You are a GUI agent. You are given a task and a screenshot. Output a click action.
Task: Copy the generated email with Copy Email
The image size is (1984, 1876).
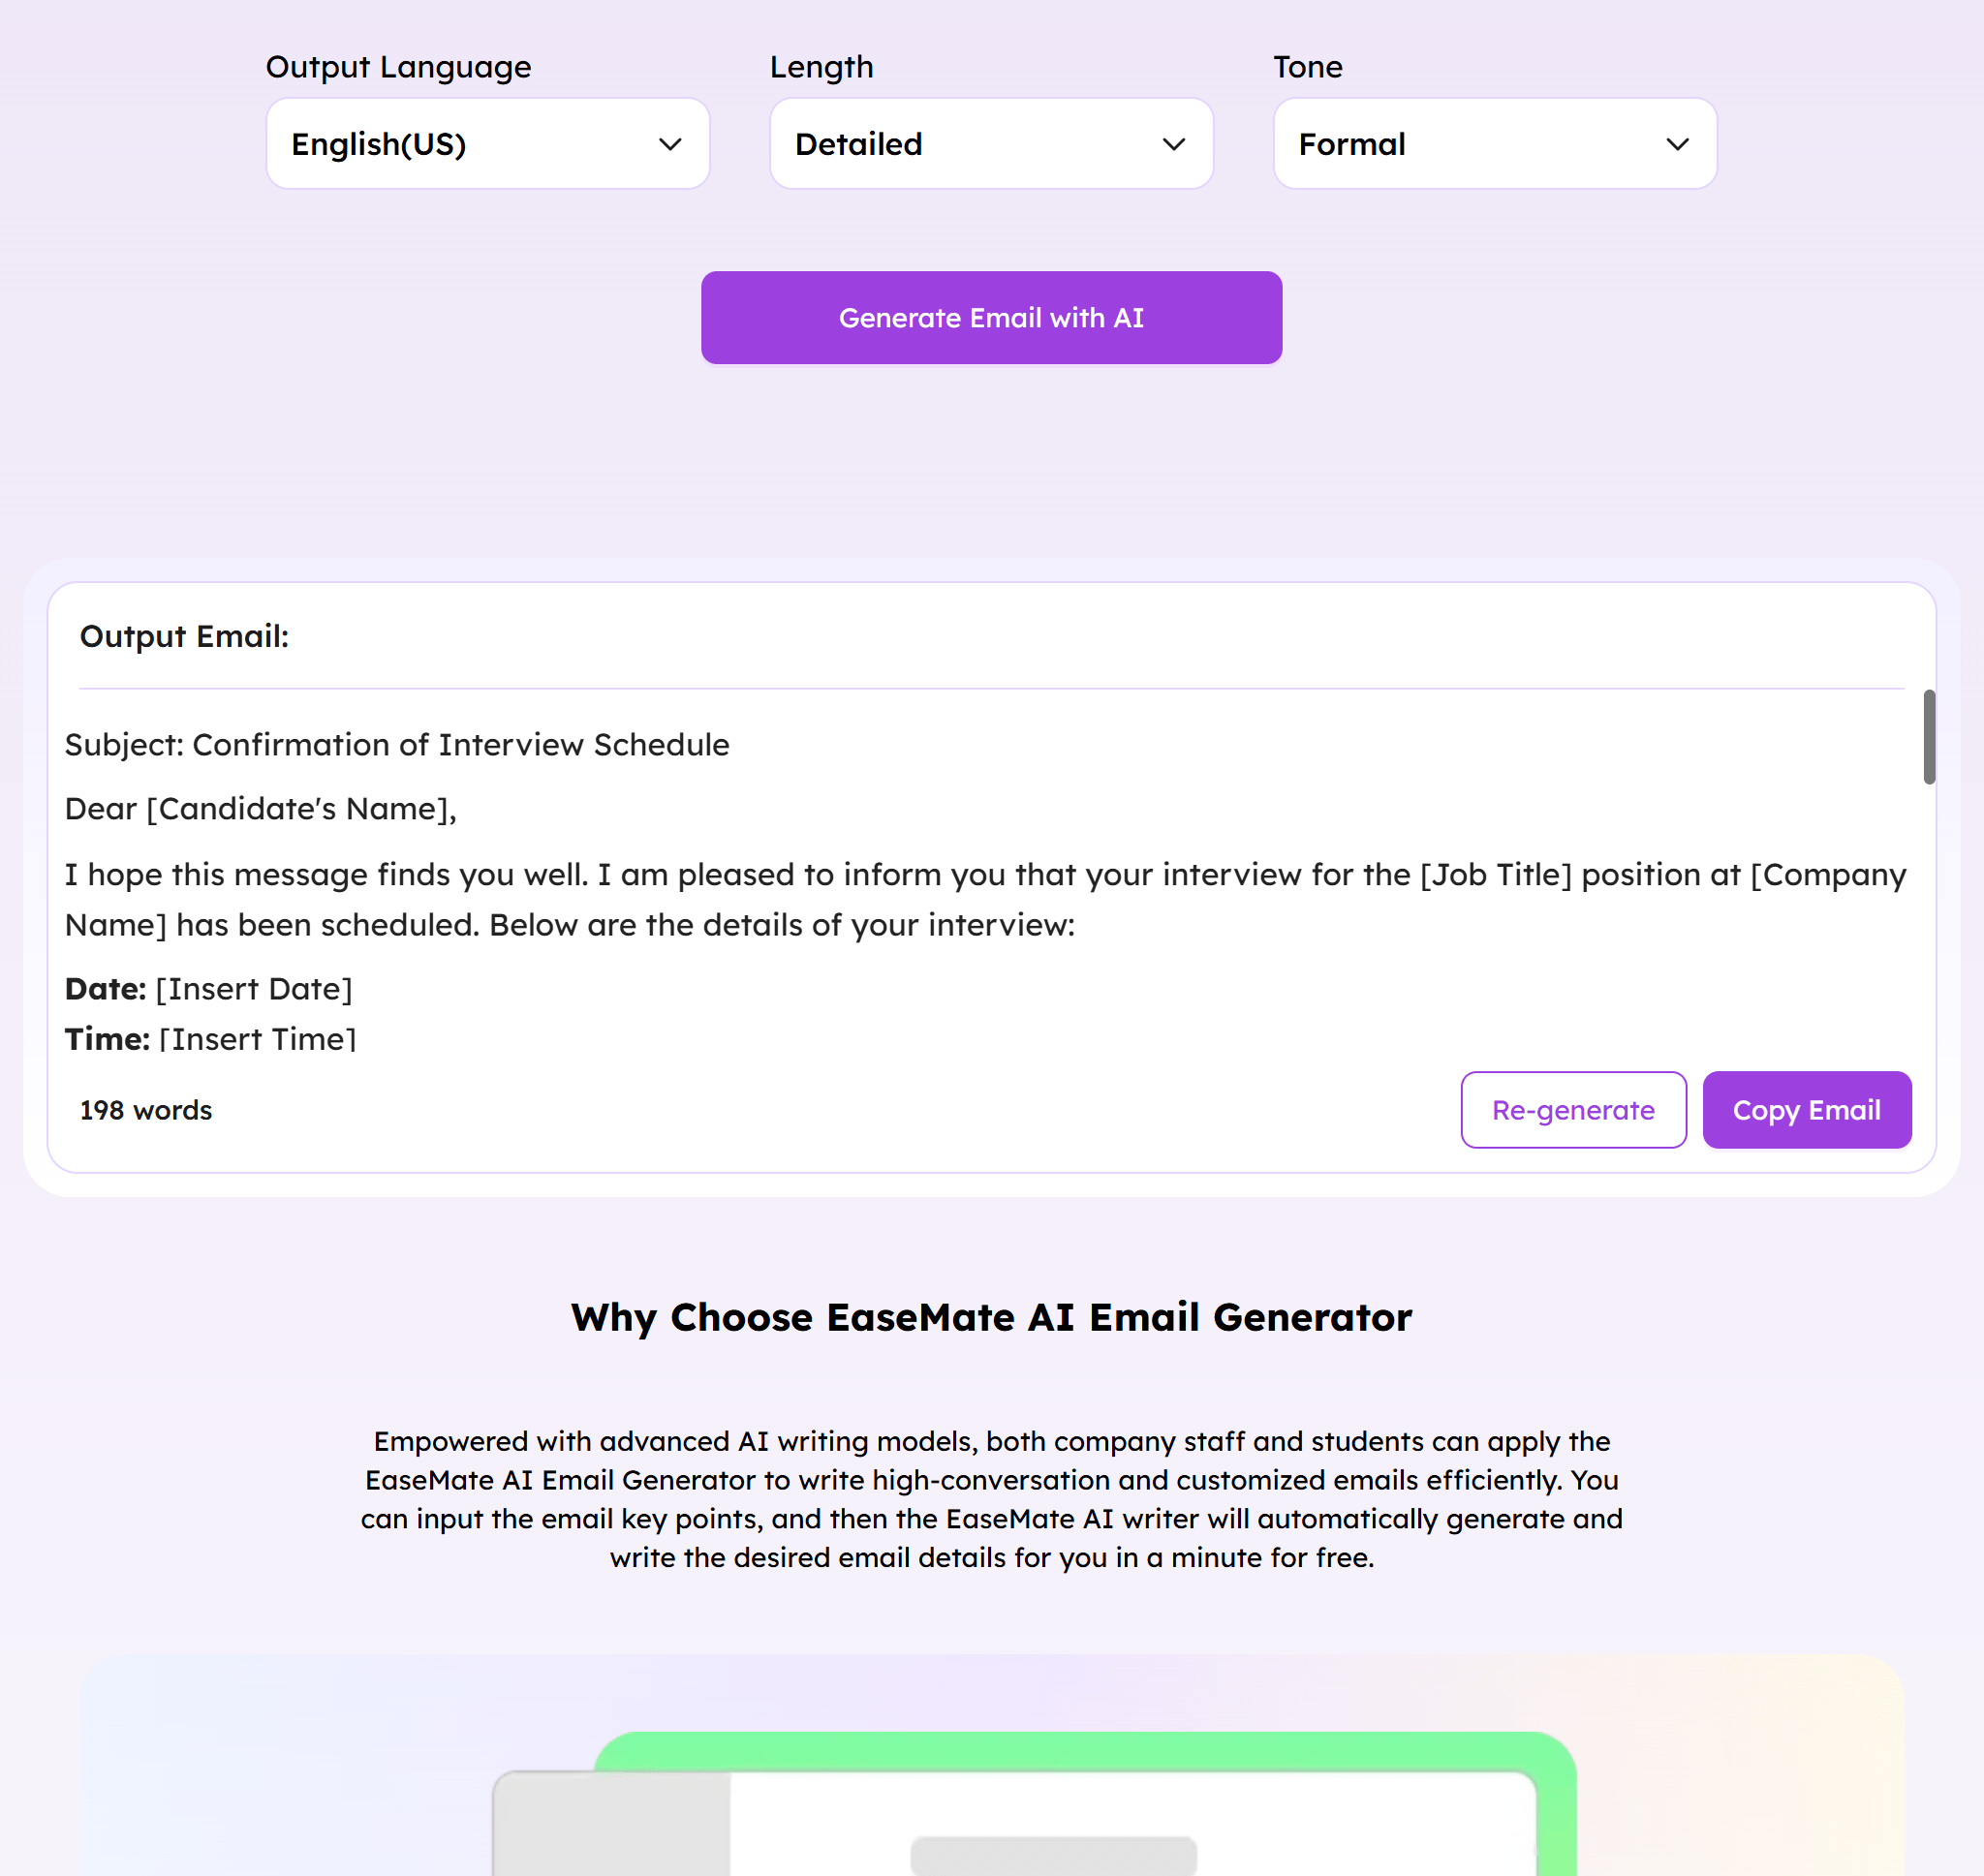point(1806,1110)
